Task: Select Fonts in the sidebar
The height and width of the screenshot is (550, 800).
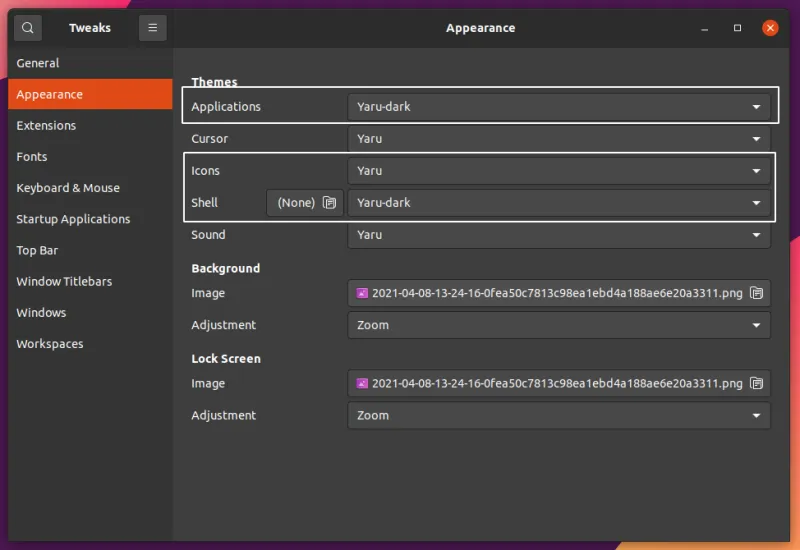Action: (32, 157)
